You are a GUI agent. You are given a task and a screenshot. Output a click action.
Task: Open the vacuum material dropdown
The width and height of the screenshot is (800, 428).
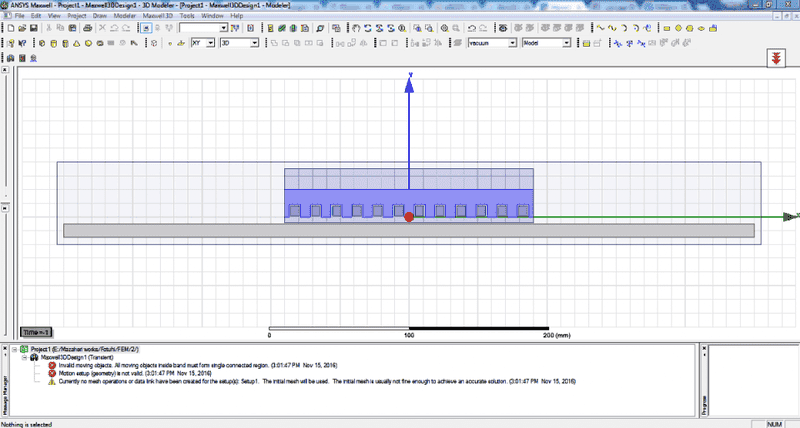pyautogui.click(x=513, y=43)
